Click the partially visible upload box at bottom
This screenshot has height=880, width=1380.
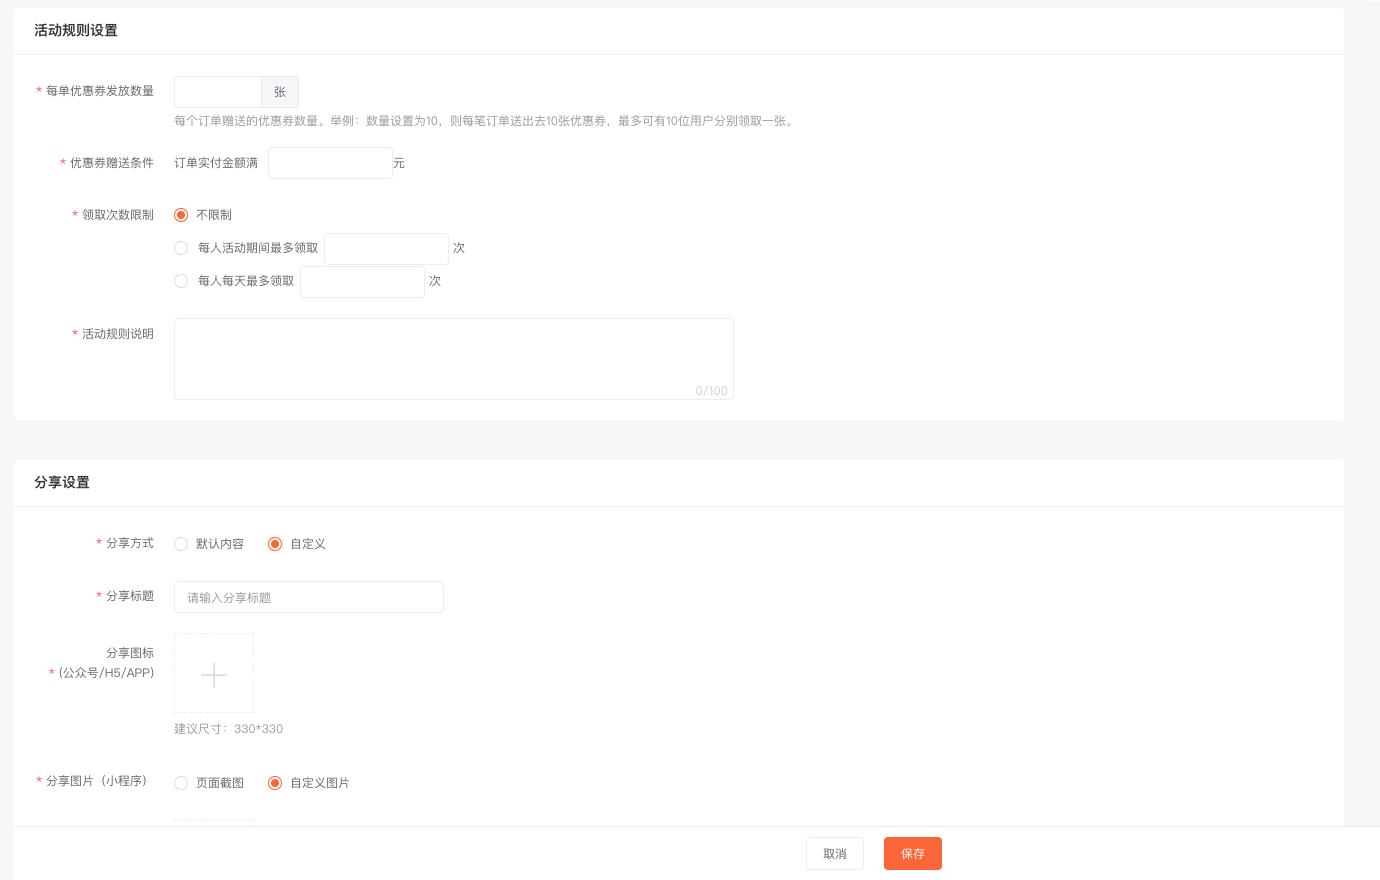pyautogui.click(x=214, y=822)
